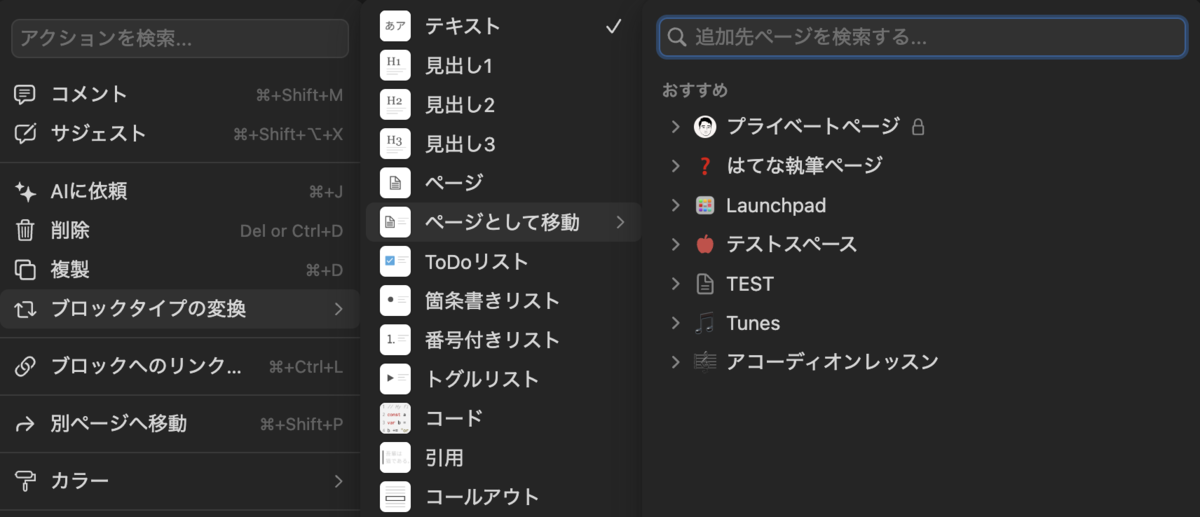Click the カラー paint roller icon
This screenshot has height=517, width=1200.
coord(25,481)
